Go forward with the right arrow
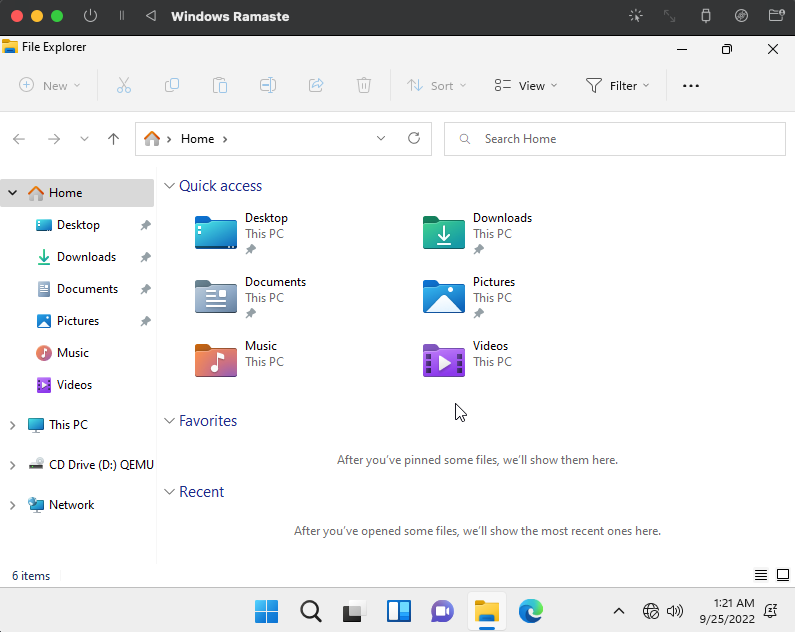 click(x=54, y=139)
